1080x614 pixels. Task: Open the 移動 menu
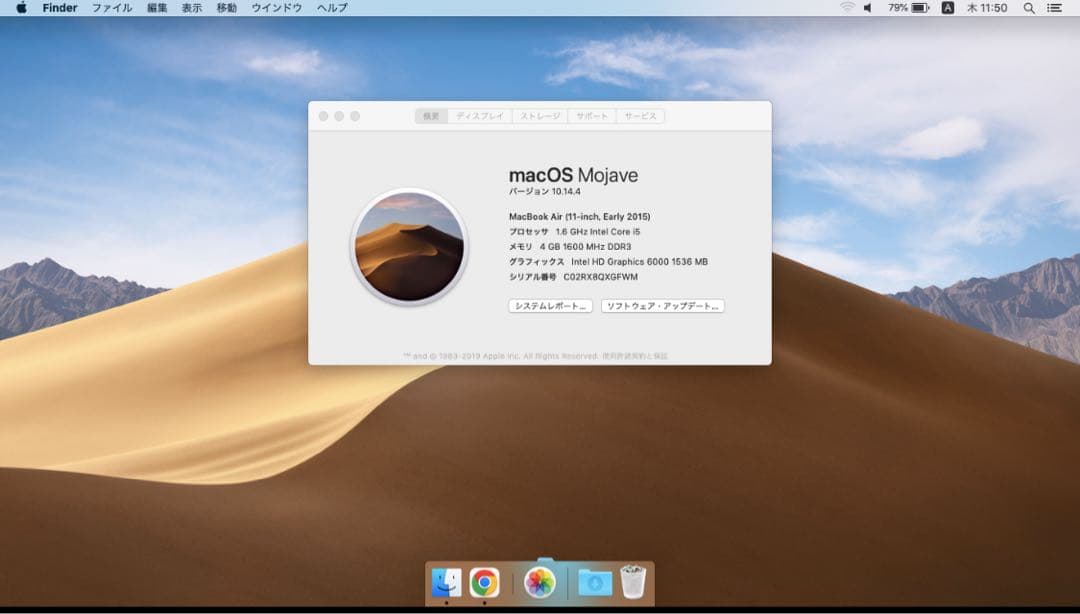pyautogui.click(x=227, y=8)
